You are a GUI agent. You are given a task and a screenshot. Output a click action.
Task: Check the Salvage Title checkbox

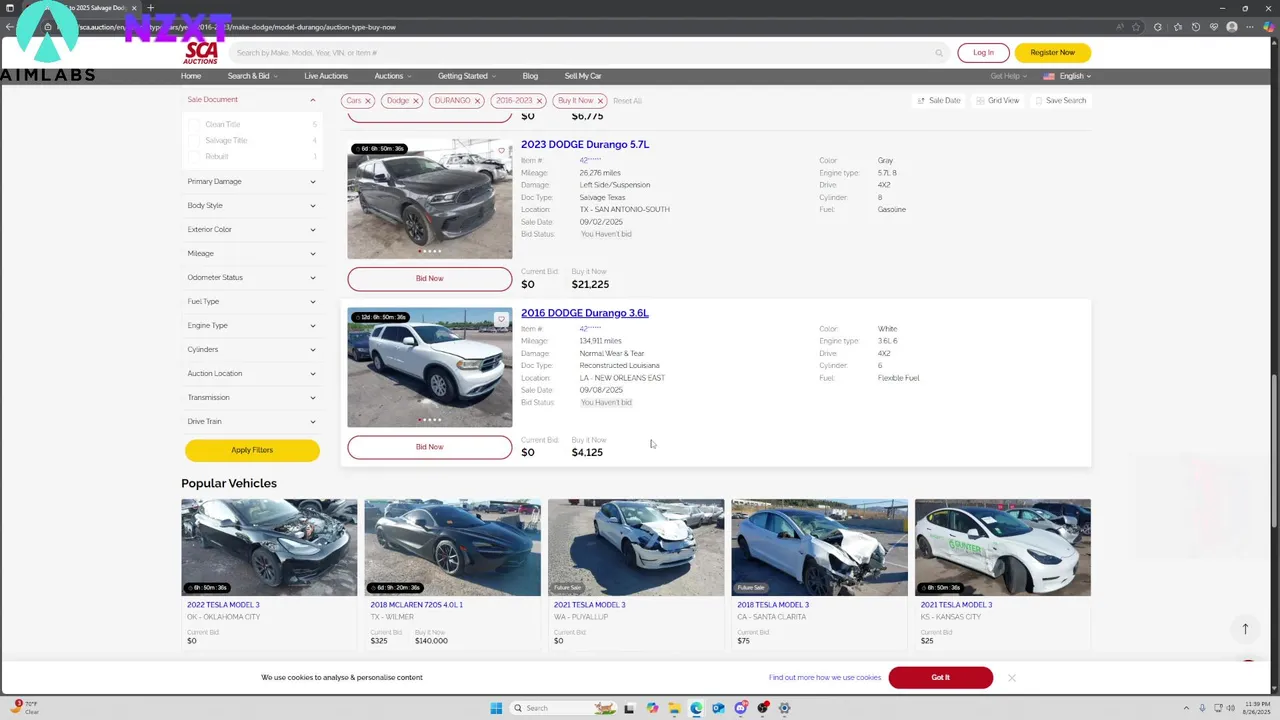tap(194, 141)
